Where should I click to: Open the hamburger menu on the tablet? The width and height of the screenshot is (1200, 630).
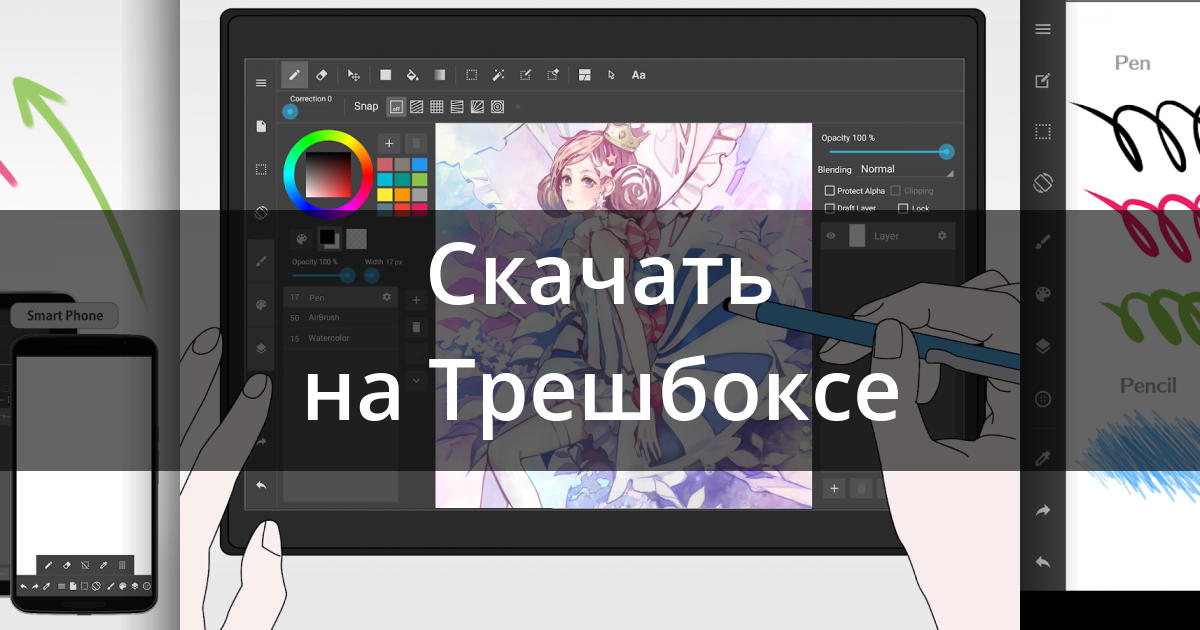(261, 83)
